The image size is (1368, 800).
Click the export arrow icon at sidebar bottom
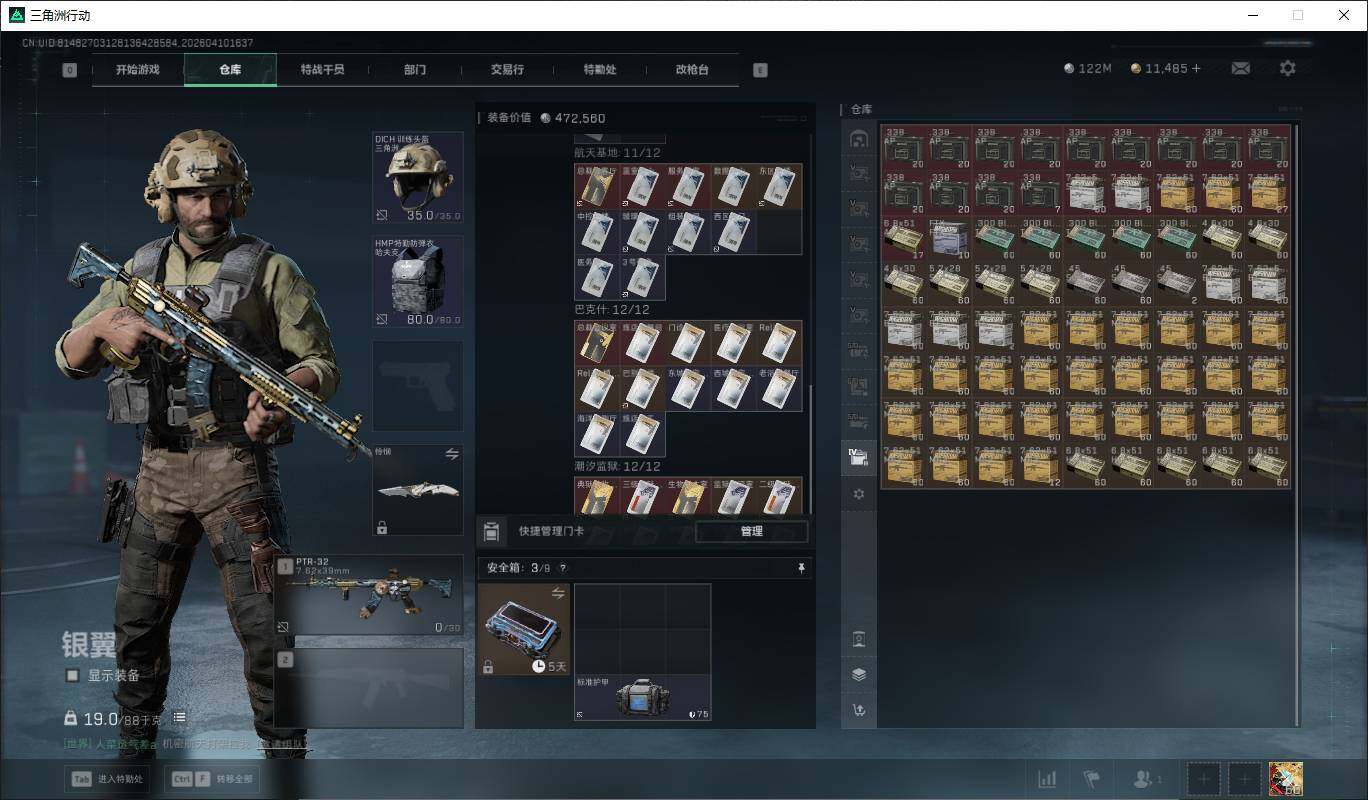click(858, 710)
